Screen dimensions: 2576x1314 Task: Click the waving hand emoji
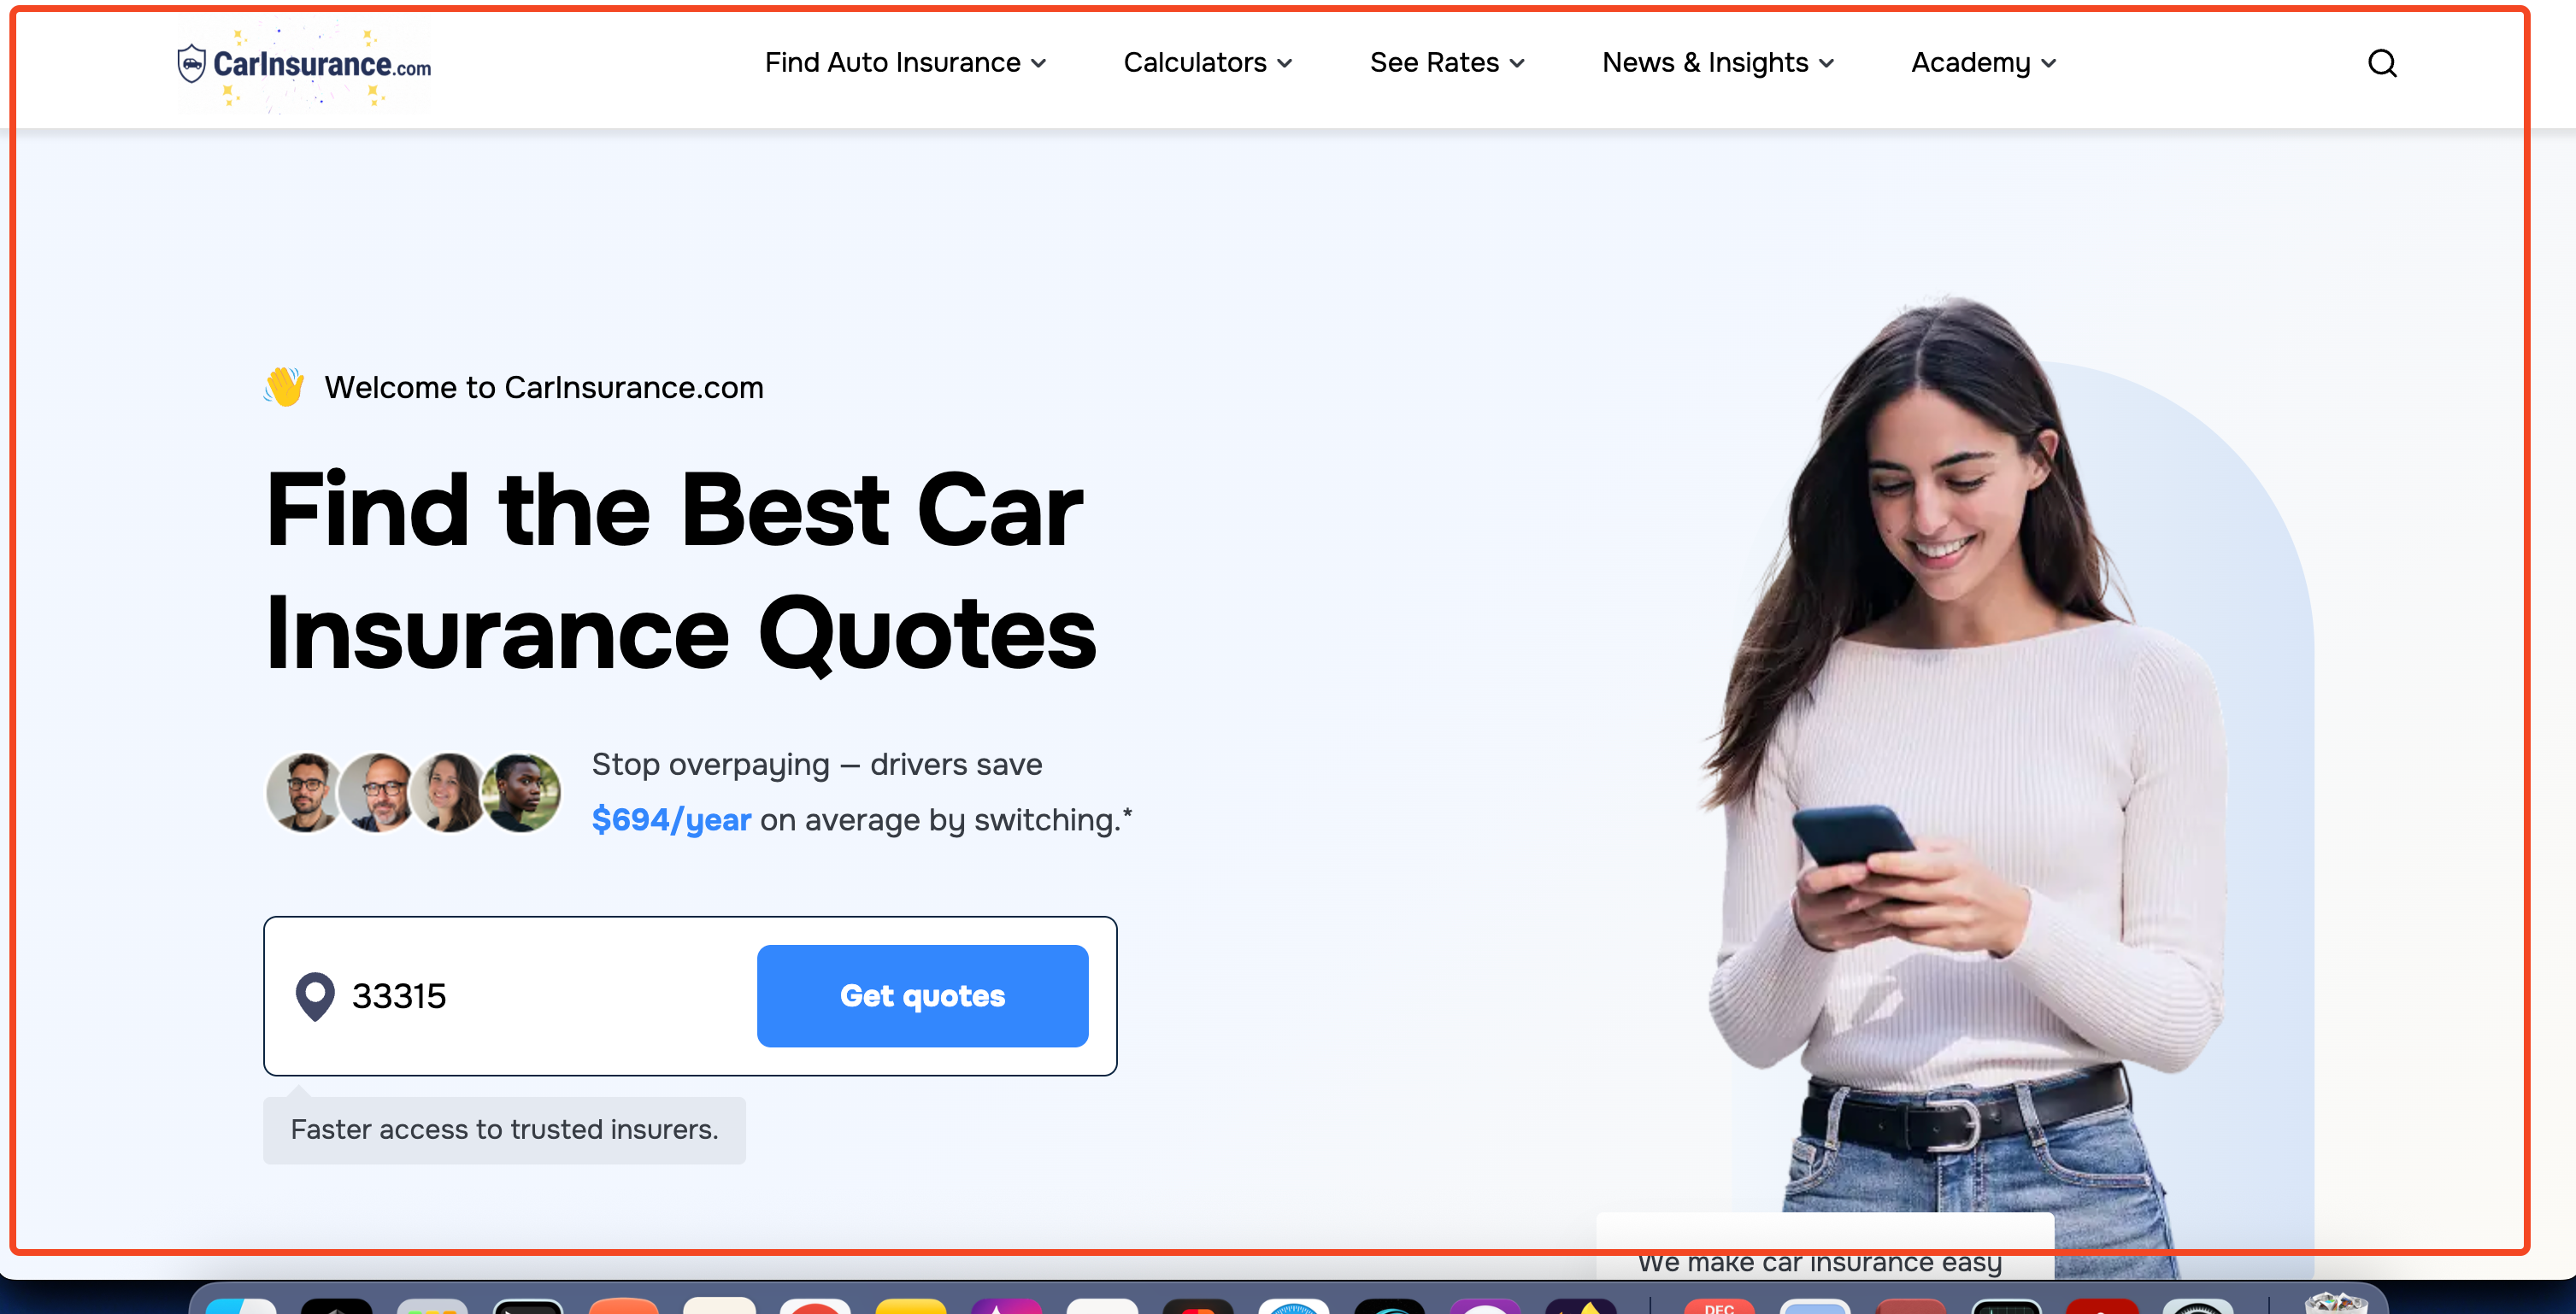point(282,386)
